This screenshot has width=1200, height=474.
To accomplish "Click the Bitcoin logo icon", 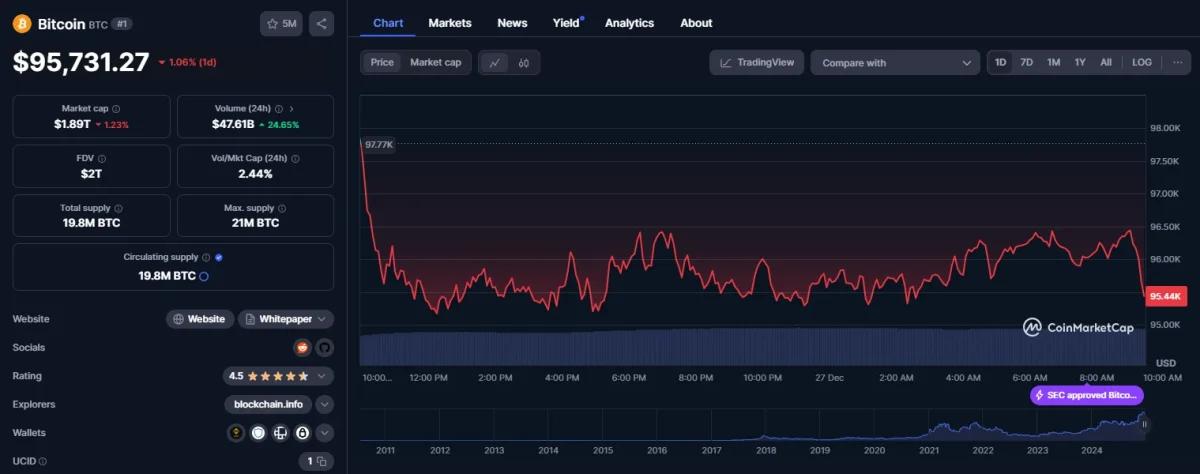I will [23, 23].
